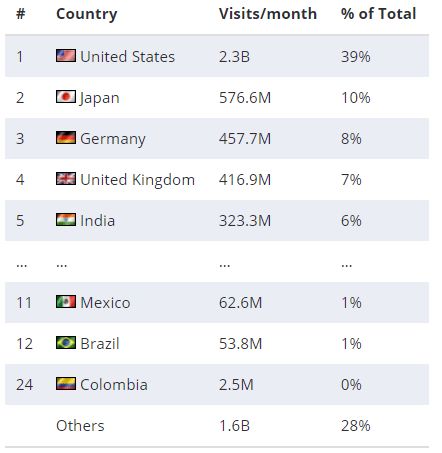The image size is (442, 453).
Task: Click the % of Total header
Action: (x=378, y=14)
